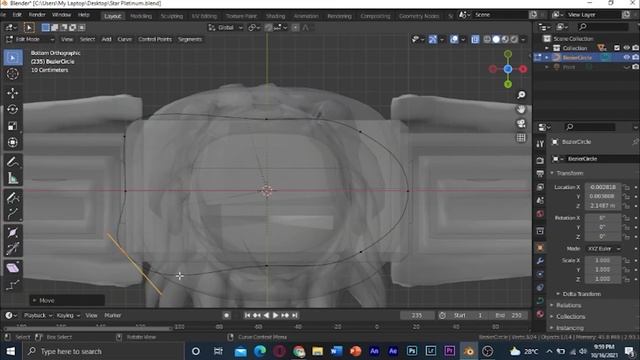Open Microsoft Word from taskbar
This screenshot has width=640, height=360.
(x=336, y=351)
